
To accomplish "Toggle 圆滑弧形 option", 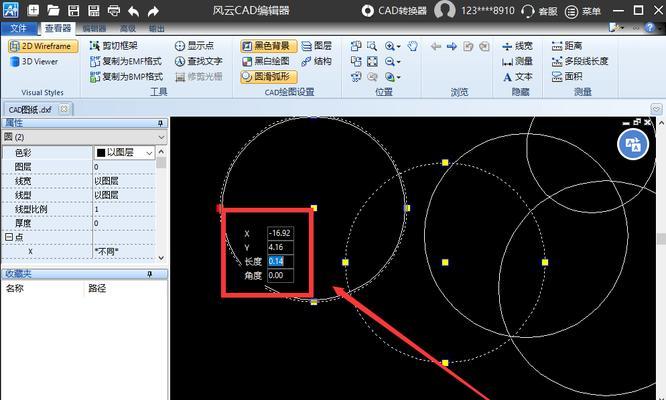I will [x=268, y=77].
